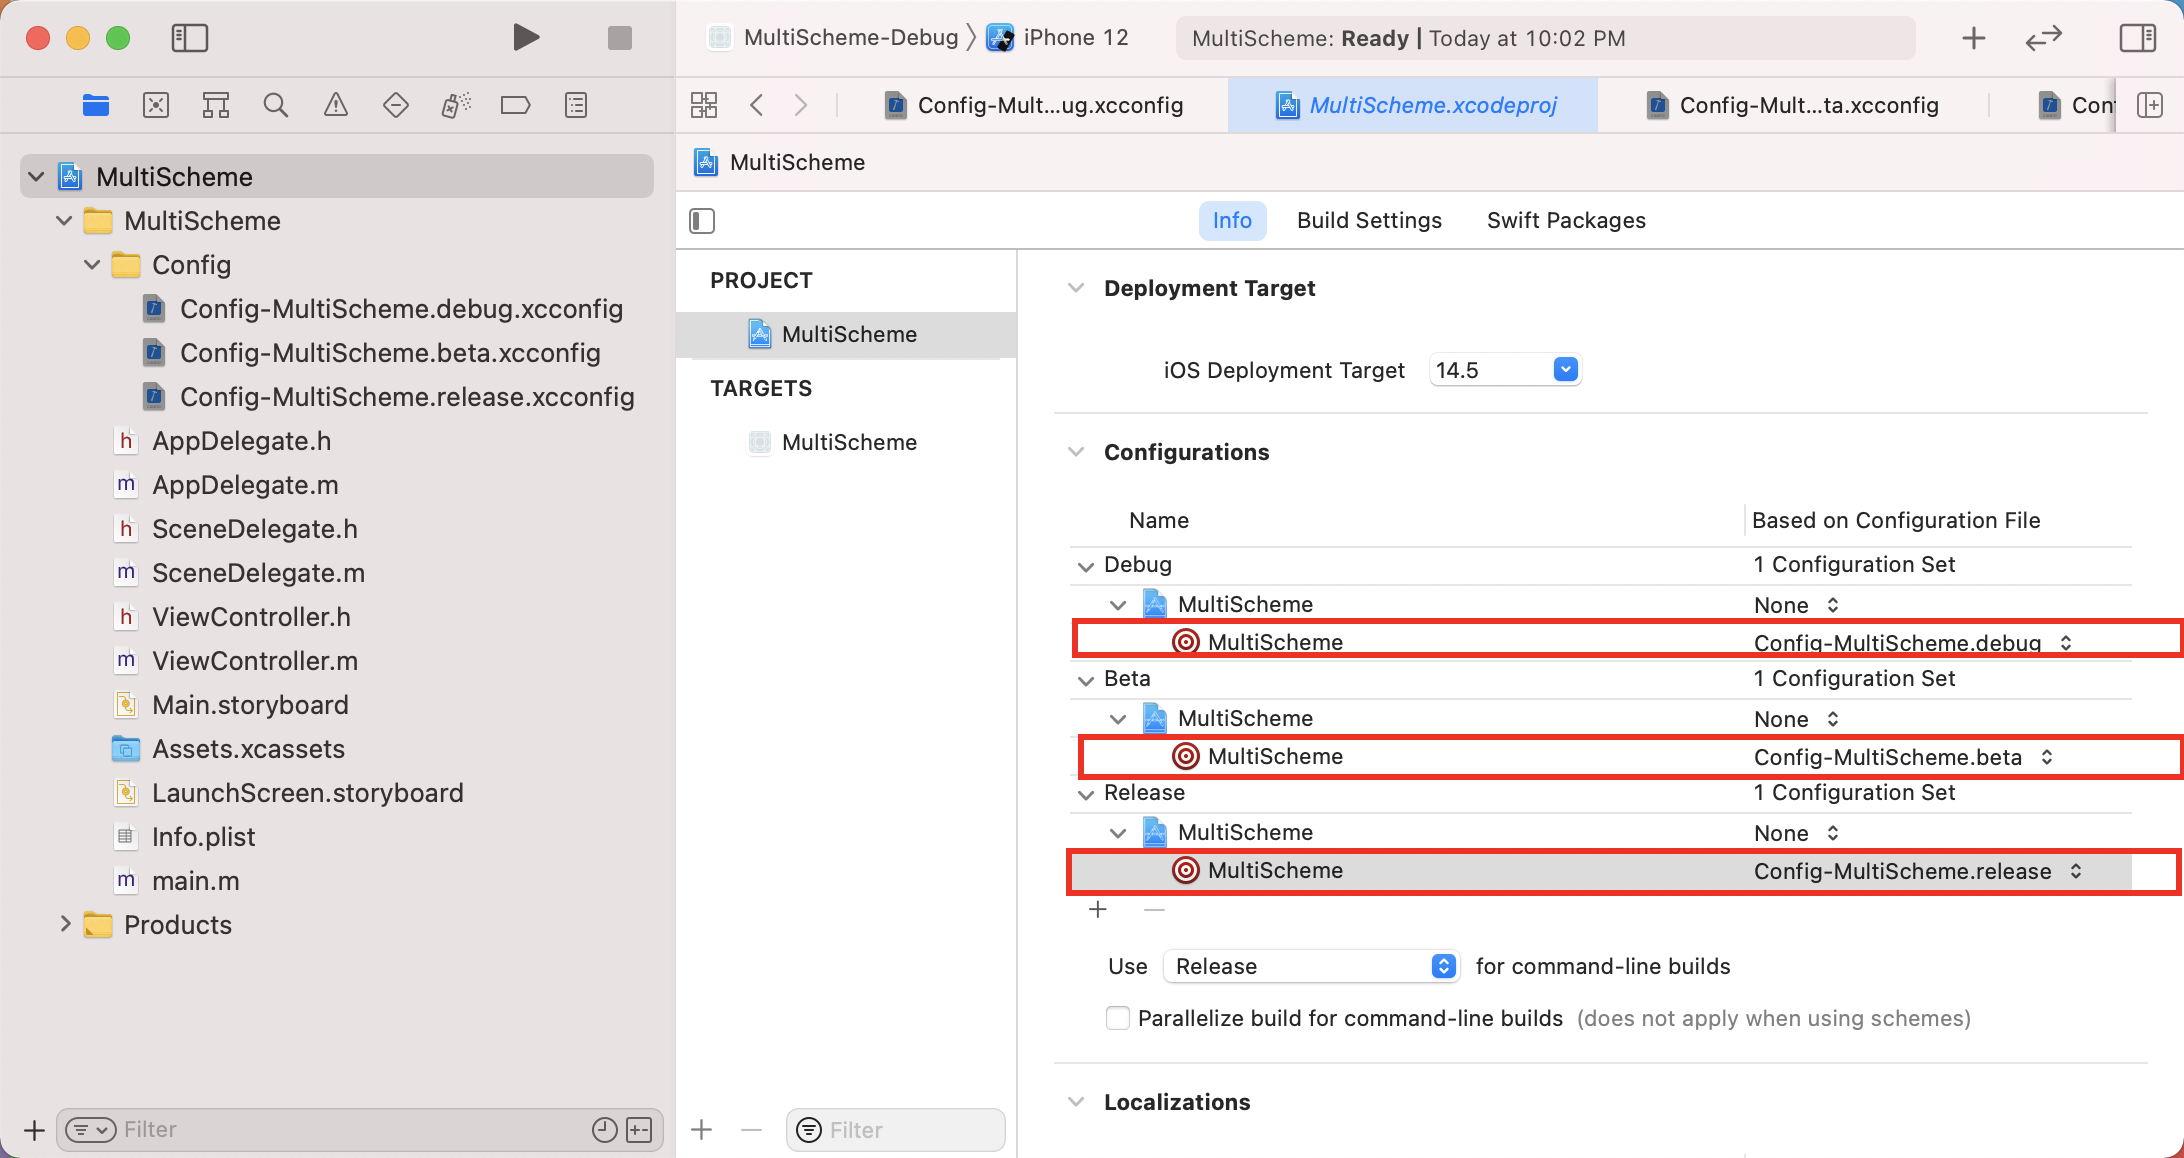Open the Breakpoint navigator icon
This screenshot has height=1158, width=2184.
pyautogui.click(x=515, y=105)
